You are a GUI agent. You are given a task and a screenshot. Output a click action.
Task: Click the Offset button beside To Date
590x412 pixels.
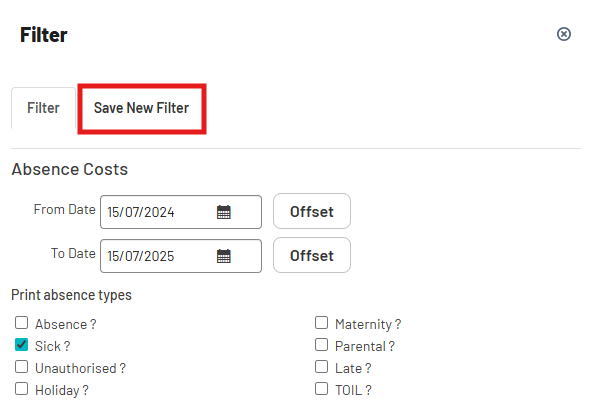312,255
